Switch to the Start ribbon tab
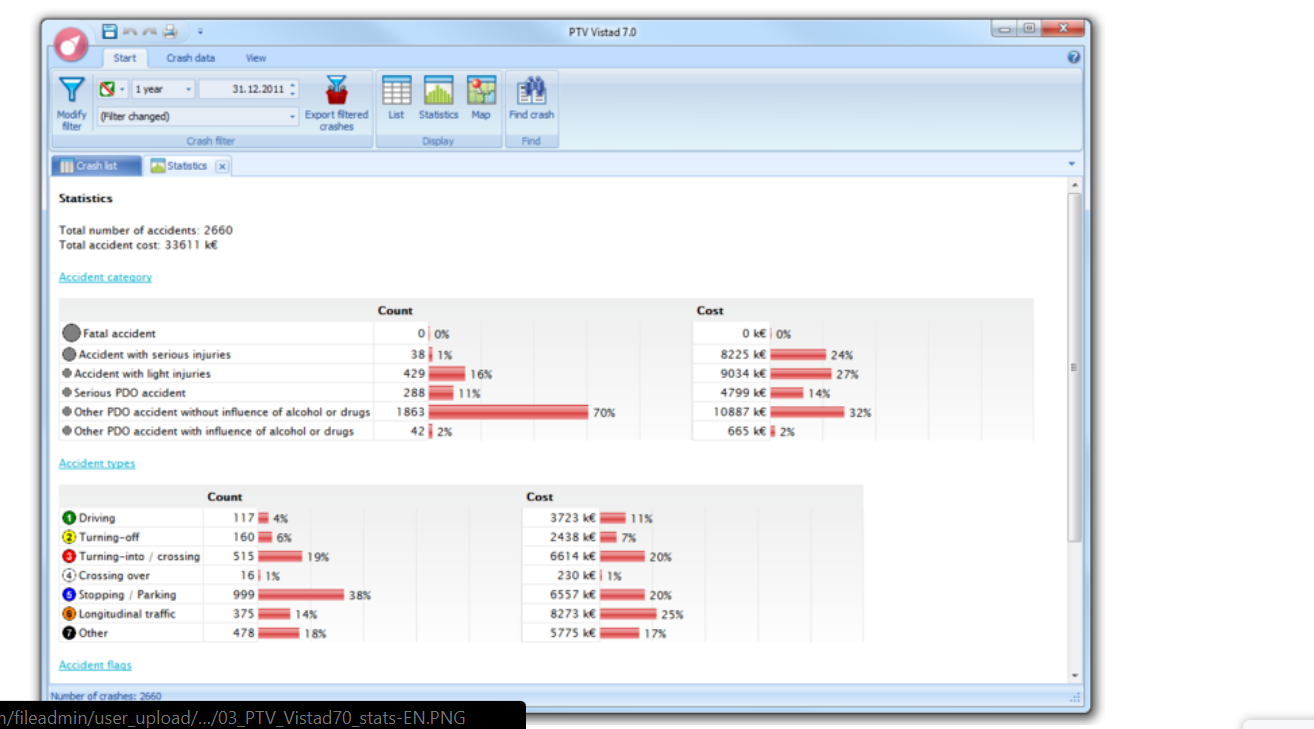This screenshot has height=729, width=1314. coord(125,58)
